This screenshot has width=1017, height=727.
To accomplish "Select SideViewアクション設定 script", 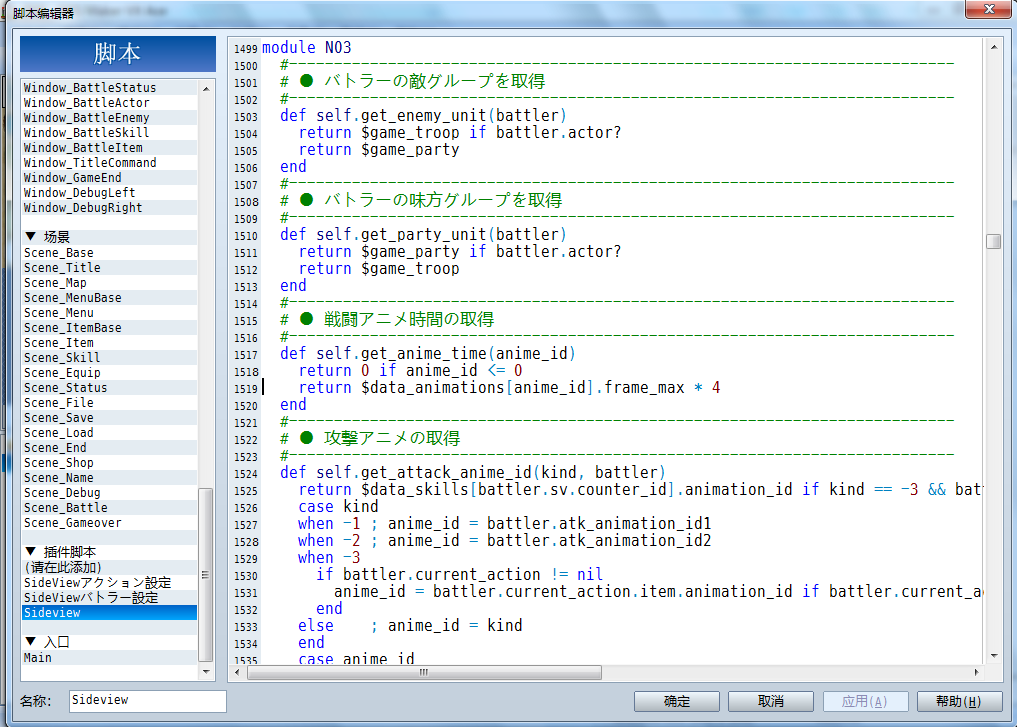I will pyautogui.click(x=110, y=582).
